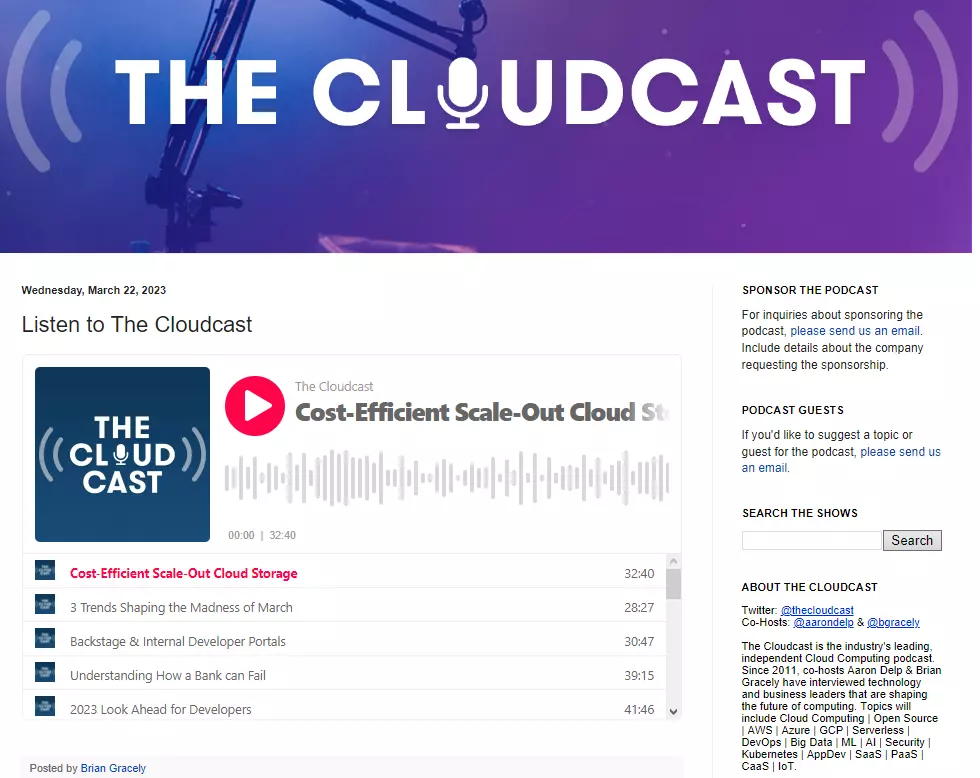Open the @aarondelp co-host link
Viewport: 980px width, 778px height.
click(x=823, y=622)
